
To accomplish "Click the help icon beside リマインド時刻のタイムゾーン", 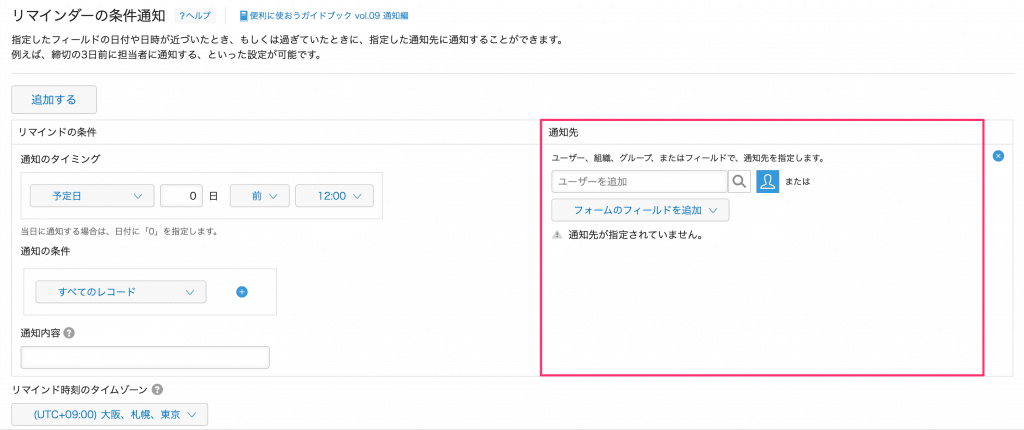I will coord(158,390).
